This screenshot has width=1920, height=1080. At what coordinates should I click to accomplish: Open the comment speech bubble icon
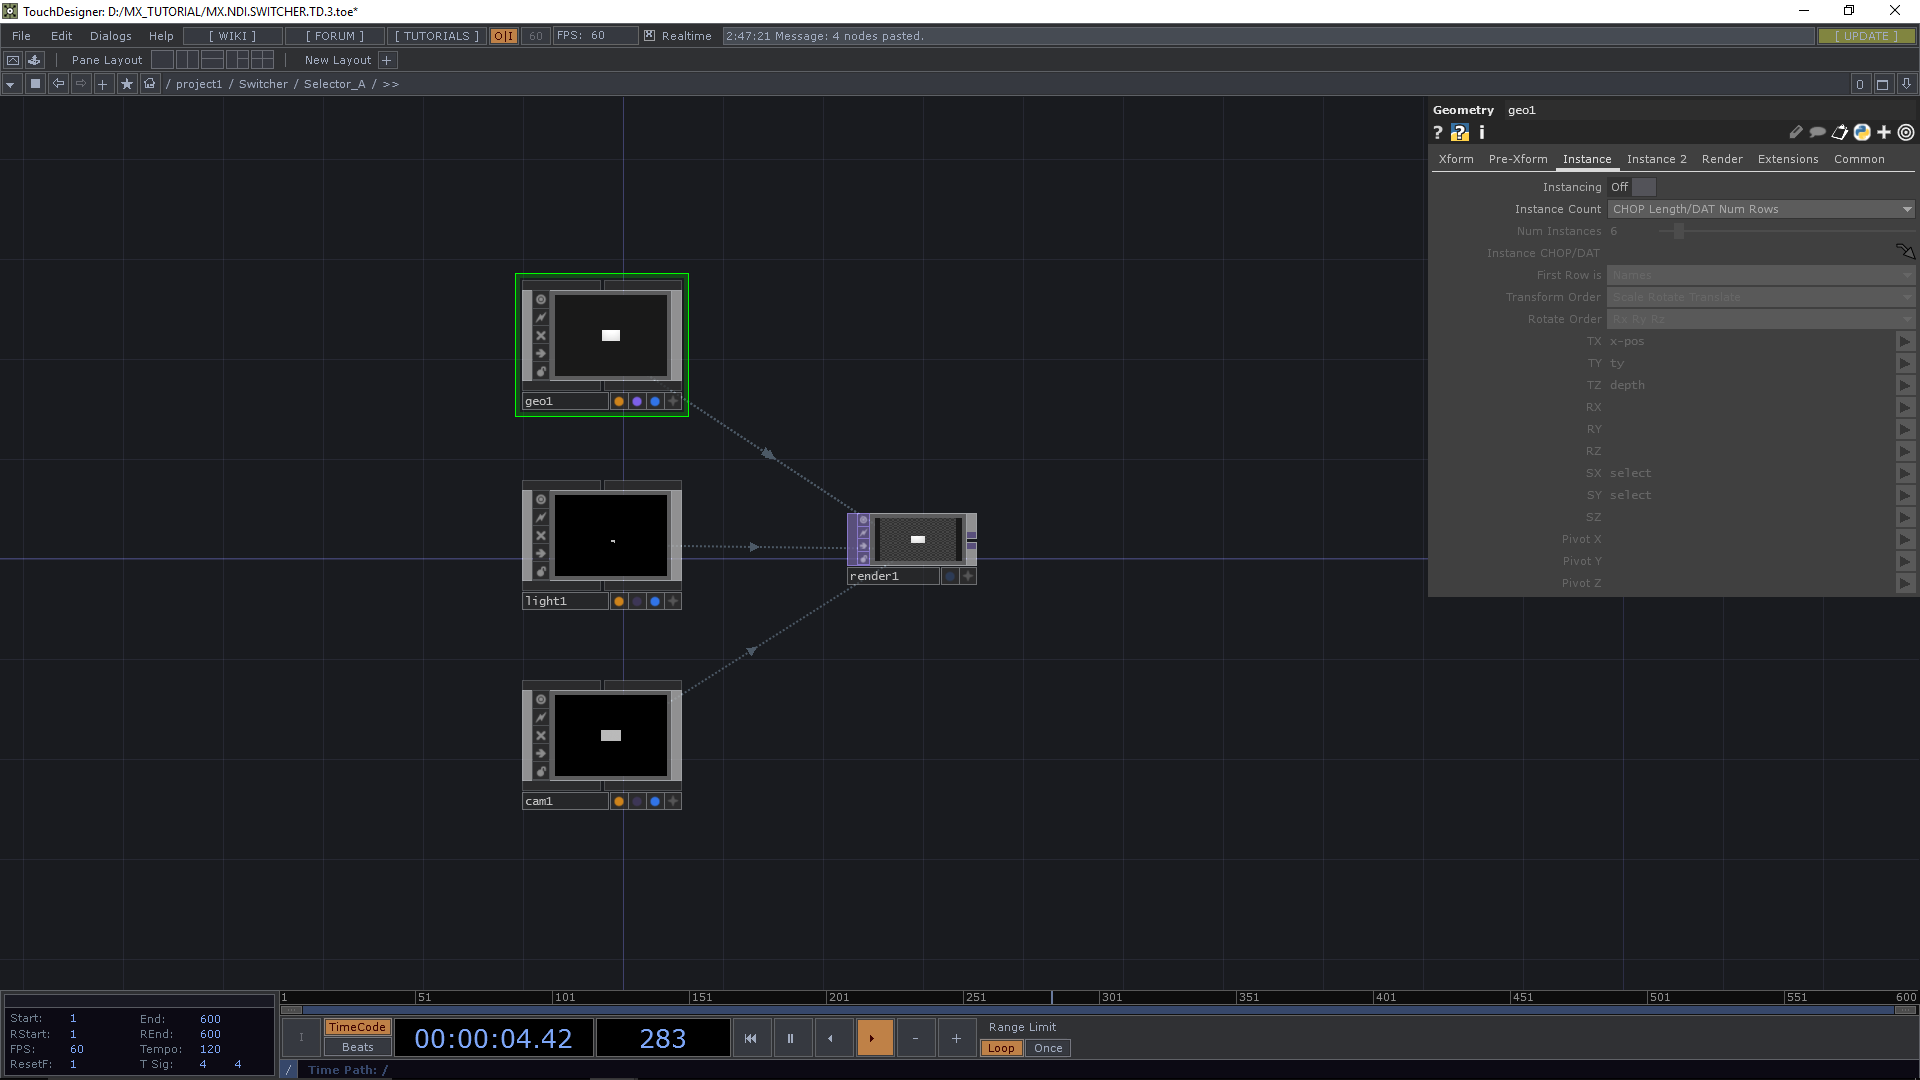[x=1818, y=132]
